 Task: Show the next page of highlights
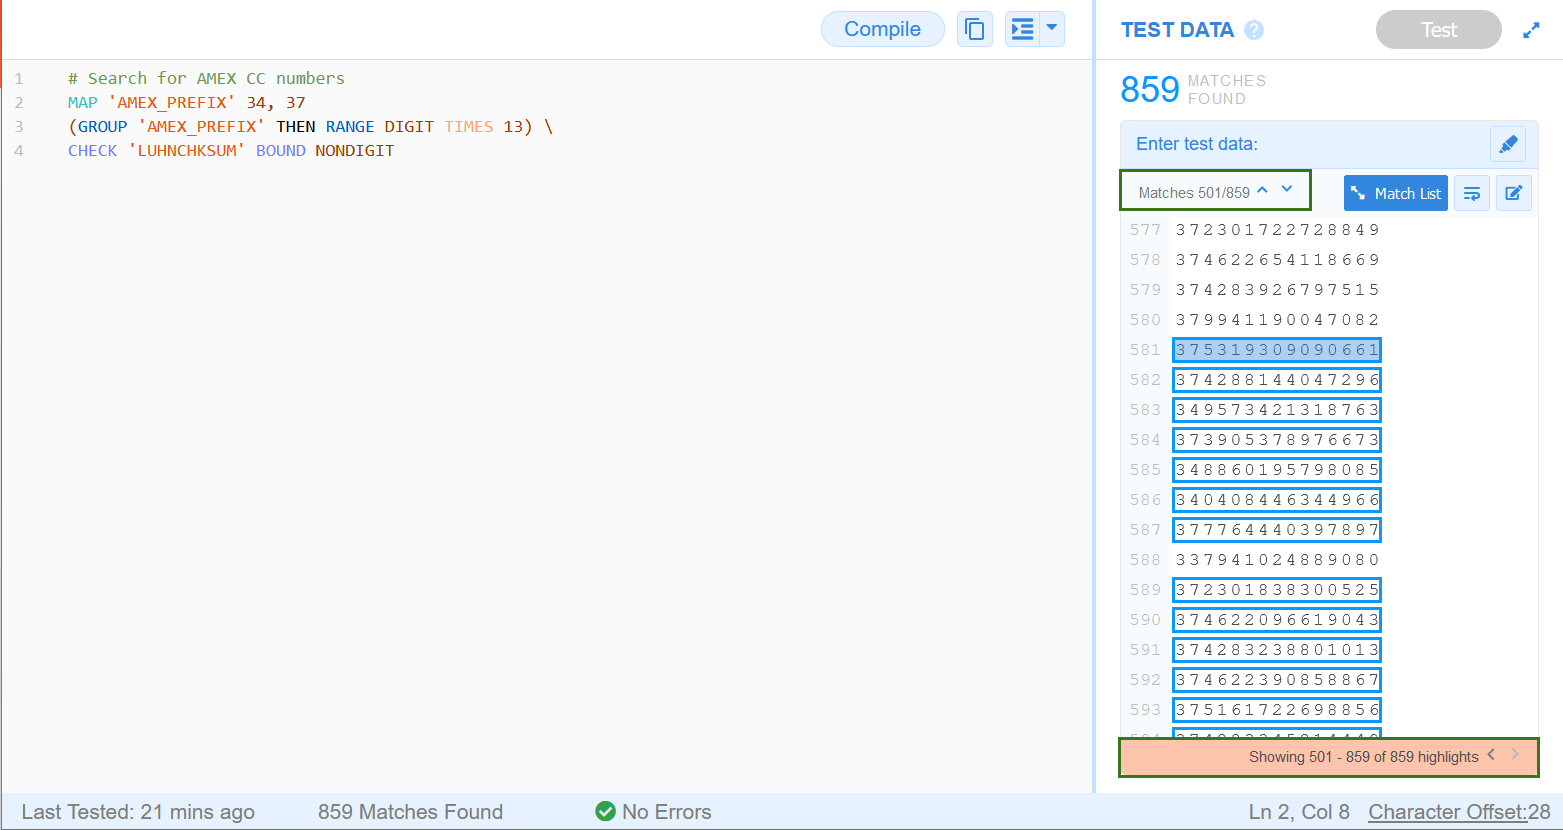click(1515, 755)
